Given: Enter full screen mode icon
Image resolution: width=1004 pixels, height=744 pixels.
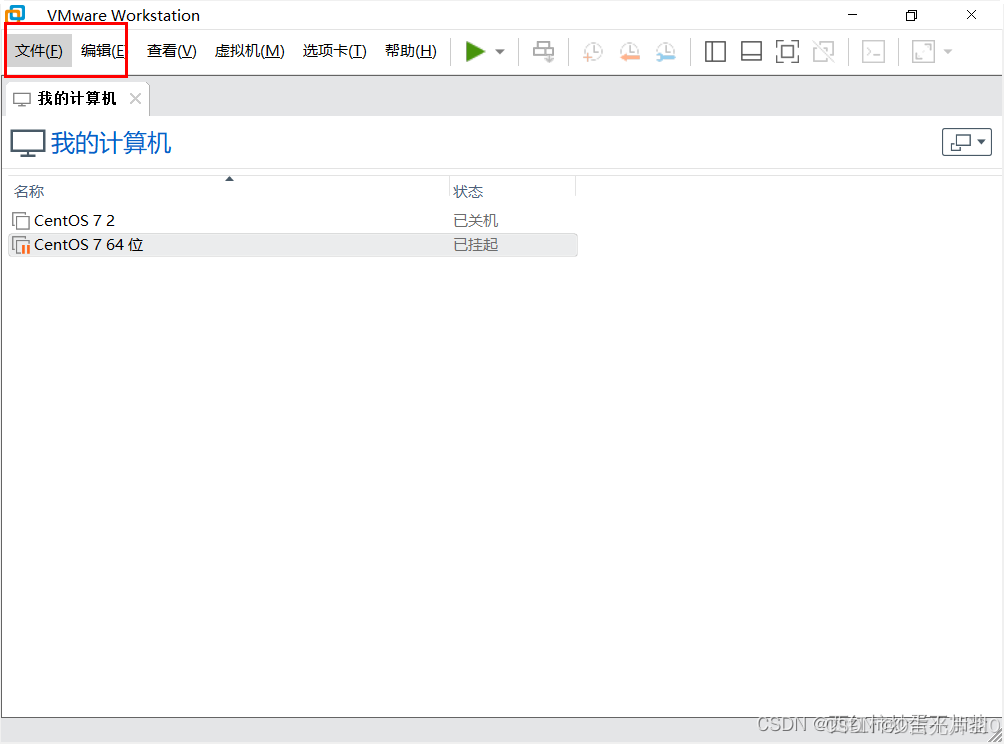Looking at the screenshot, I should 787,51.
